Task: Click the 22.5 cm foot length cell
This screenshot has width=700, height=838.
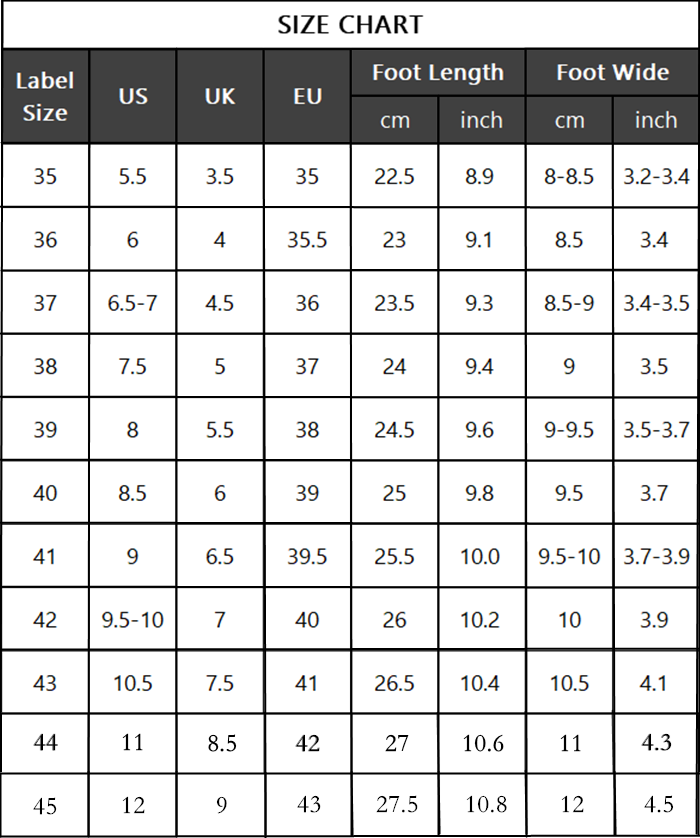Action: click(x=395, y=177)
